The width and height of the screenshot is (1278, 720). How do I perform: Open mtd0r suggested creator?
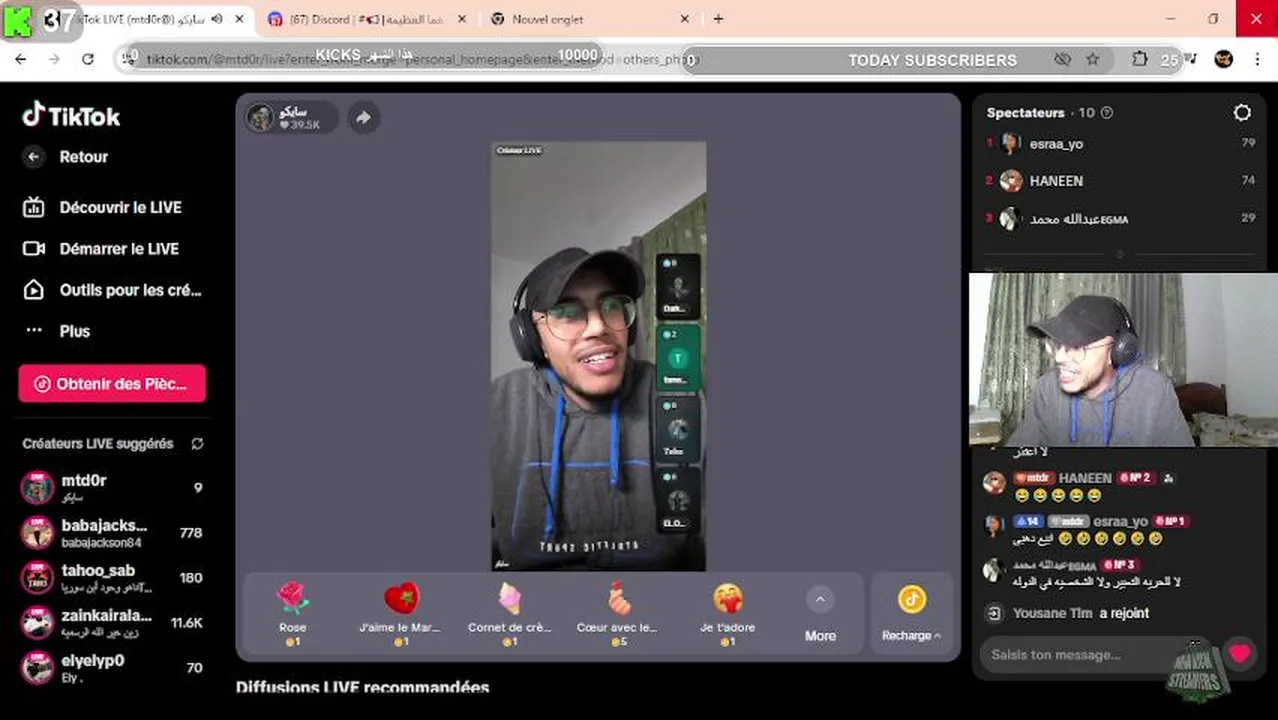(x=112, y=487)
